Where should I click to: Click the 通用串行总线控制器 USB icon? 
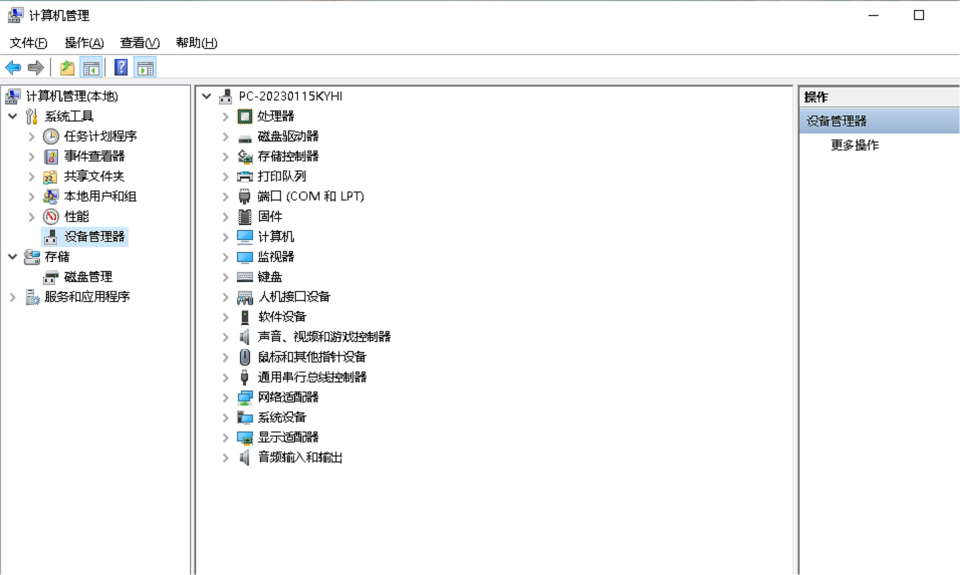245,377
